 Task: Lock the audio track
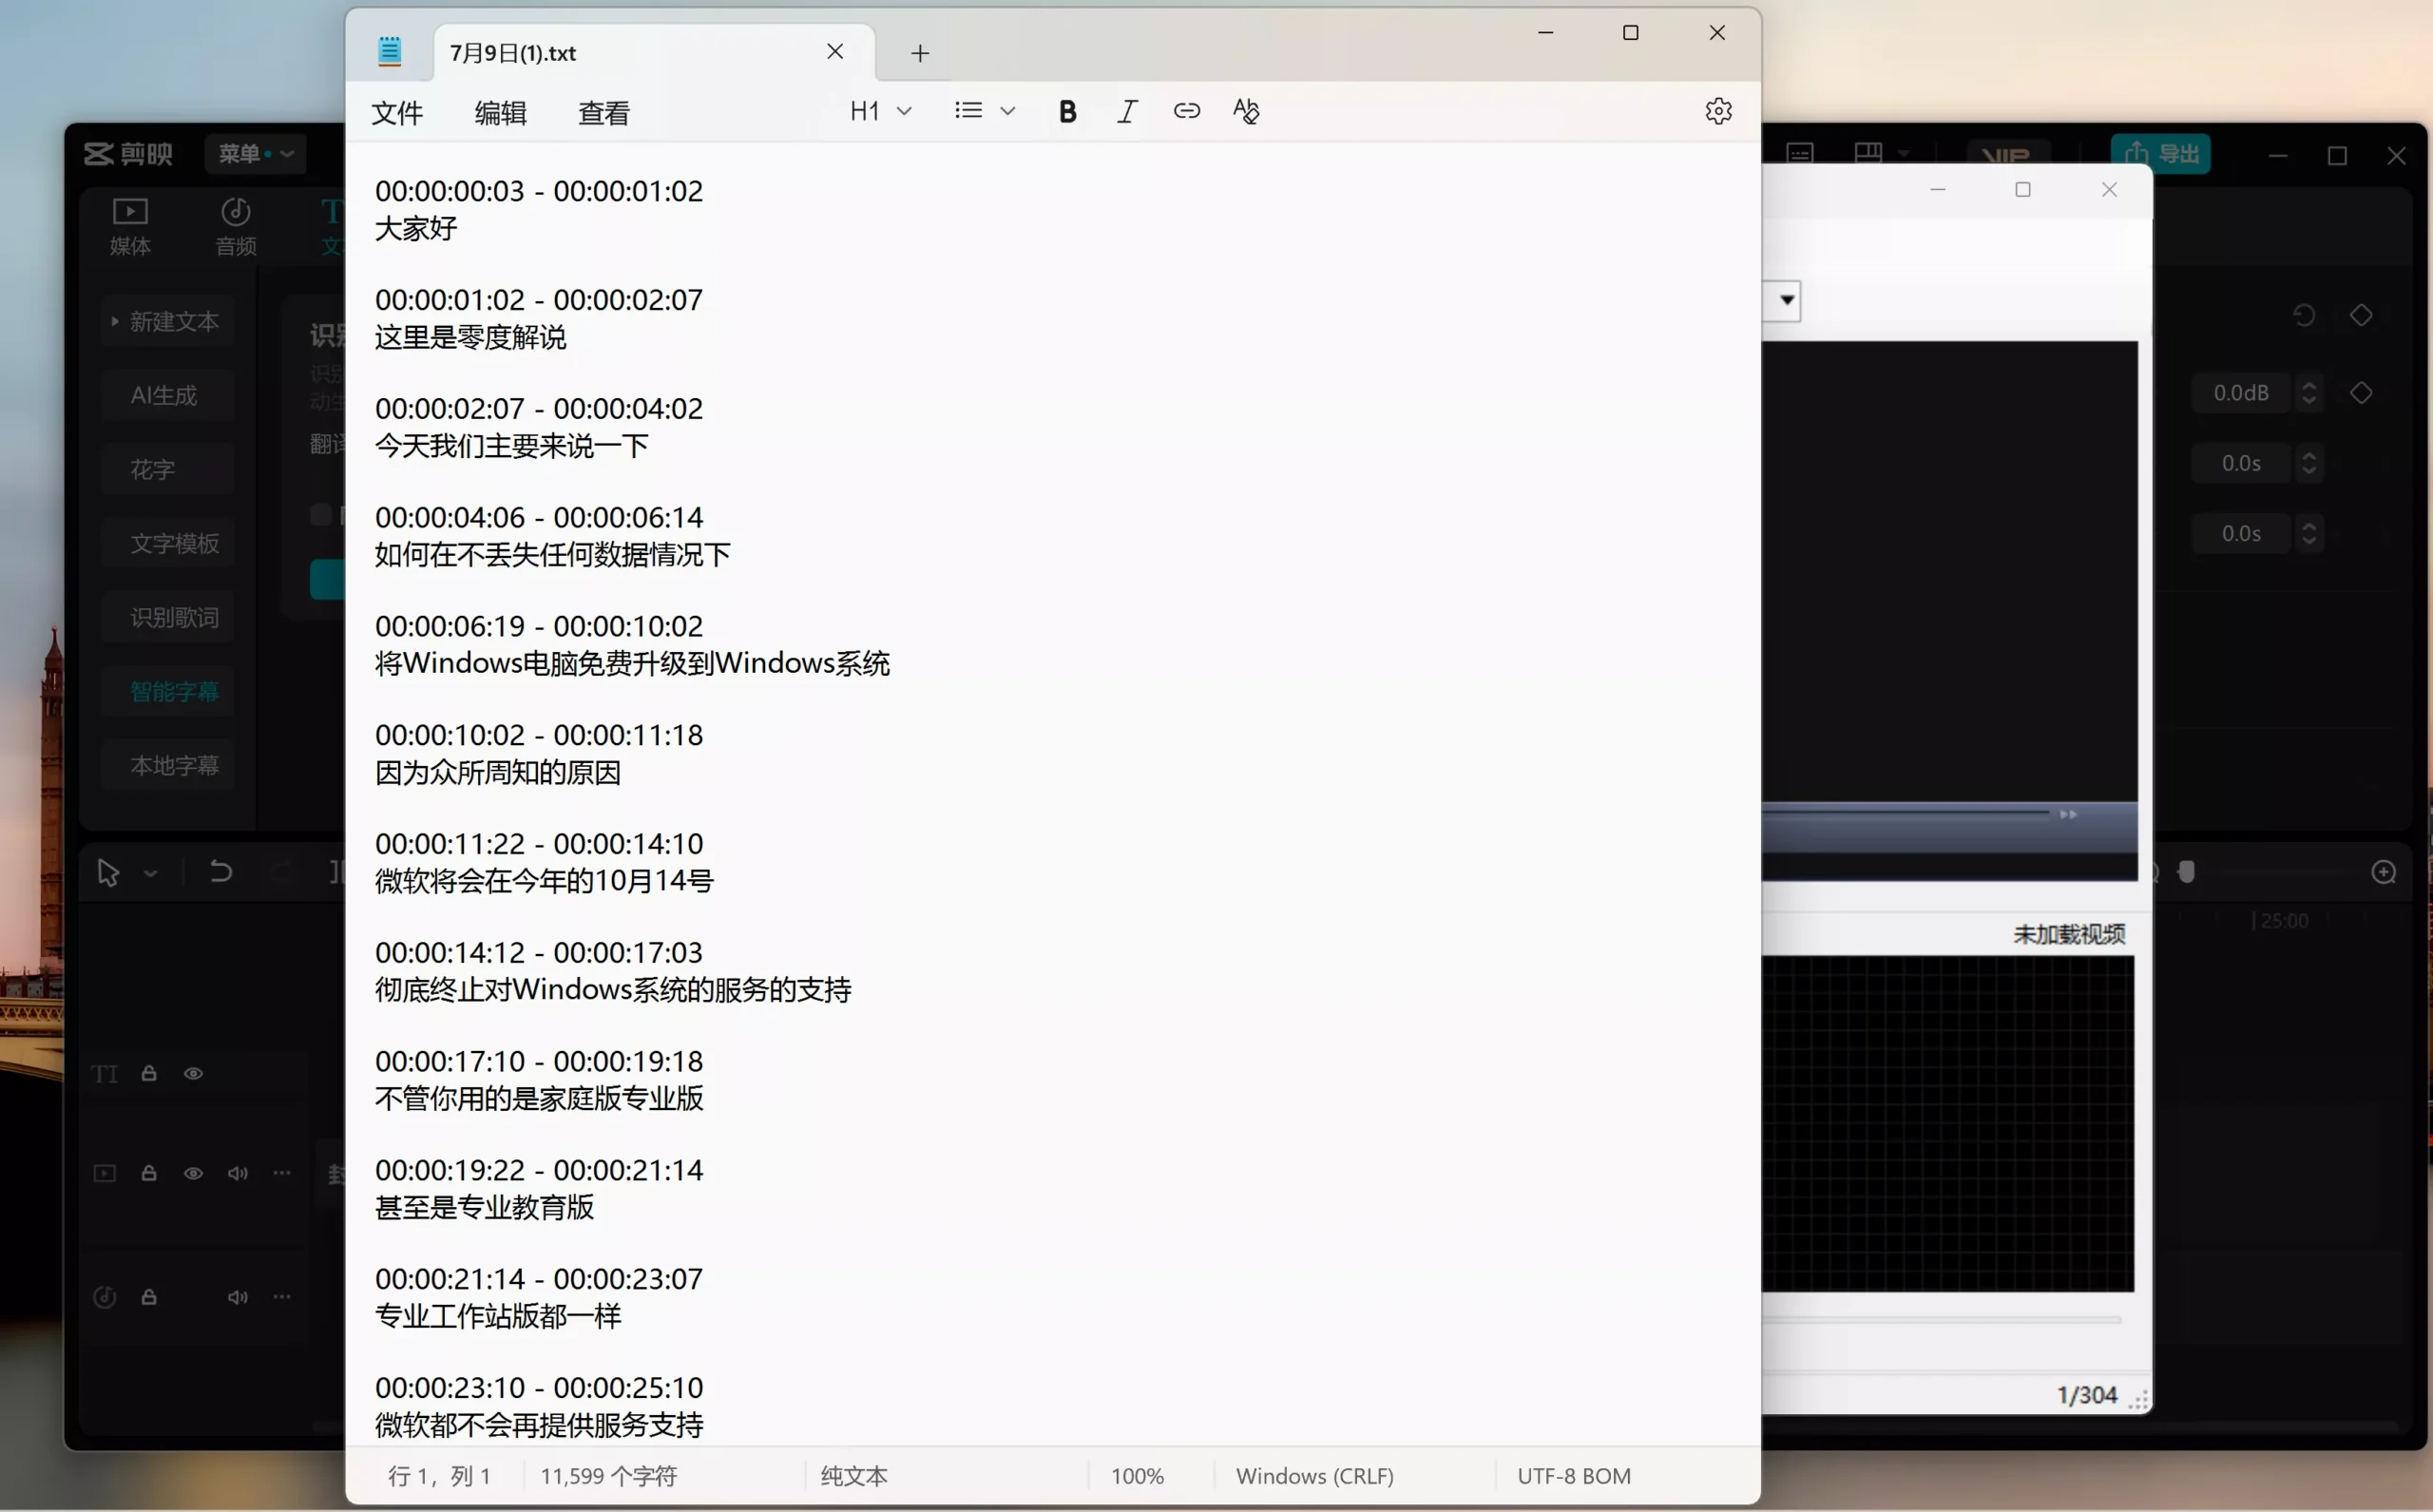[x=149, y=1297]
